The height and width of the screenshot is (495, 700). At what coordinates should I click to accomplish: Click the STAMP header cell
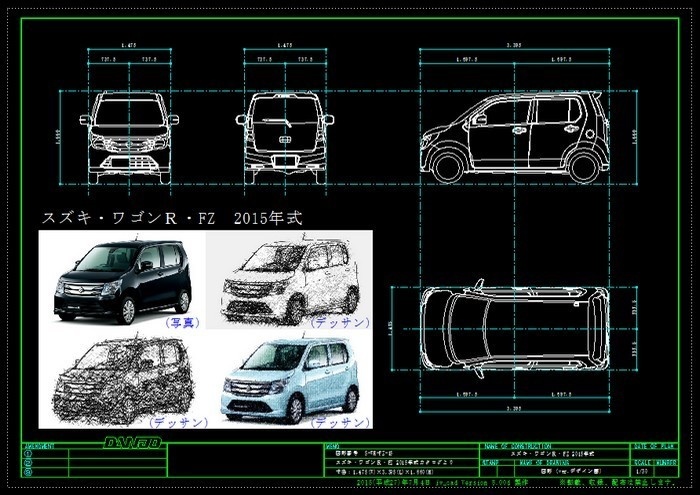click(x=490, y=463)
